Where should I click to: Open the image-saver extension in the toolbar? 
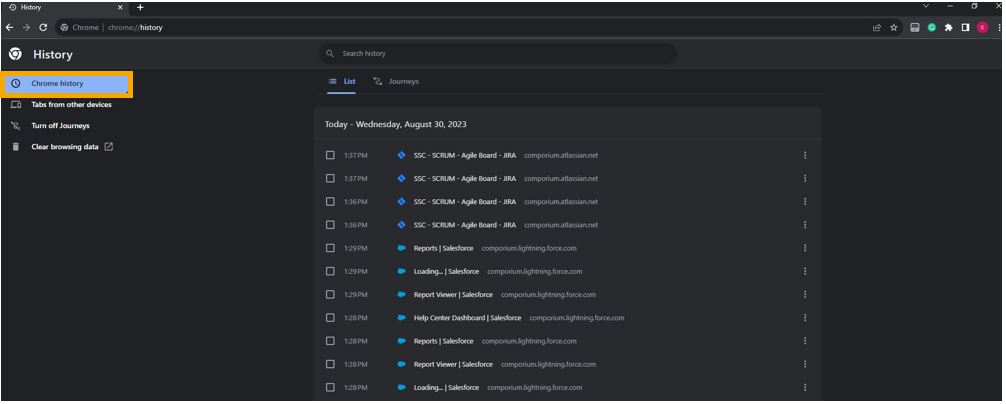click(x=915, y=28)
